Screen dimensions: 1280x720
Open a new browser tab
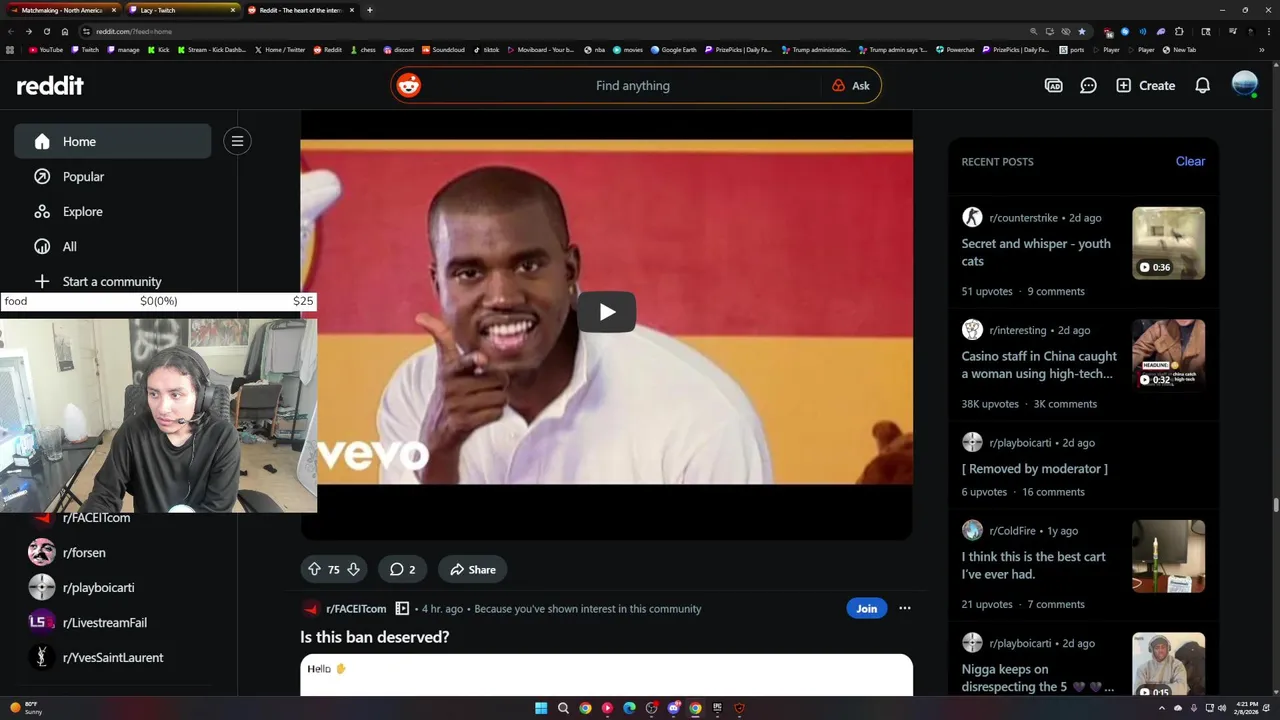[x=369, y=10]
